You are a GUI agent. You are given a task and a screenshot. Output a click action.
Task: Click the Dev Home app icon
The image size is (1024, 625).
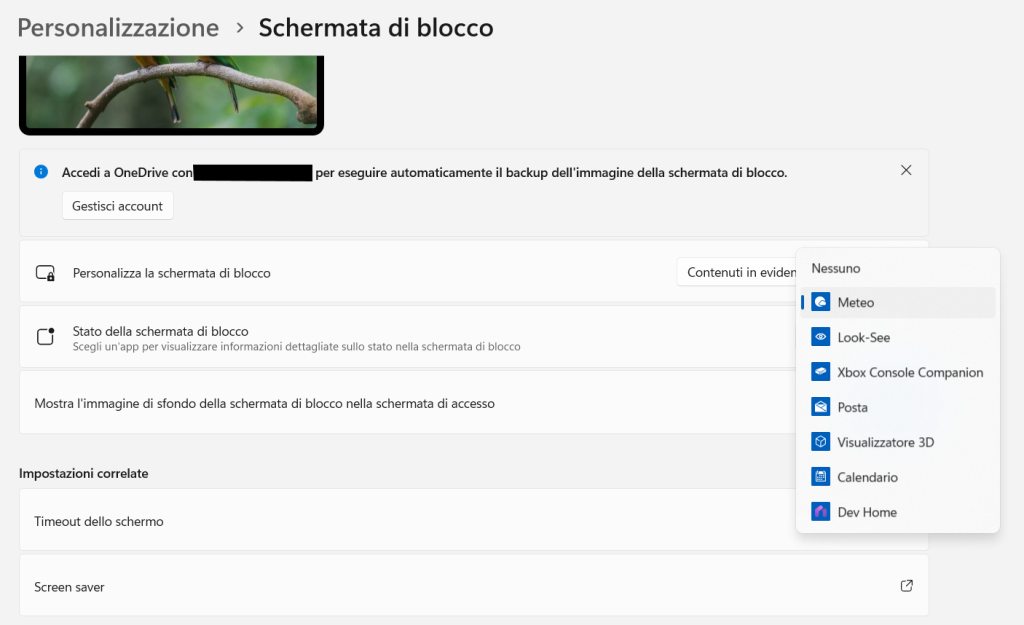[x=821, y=512]
